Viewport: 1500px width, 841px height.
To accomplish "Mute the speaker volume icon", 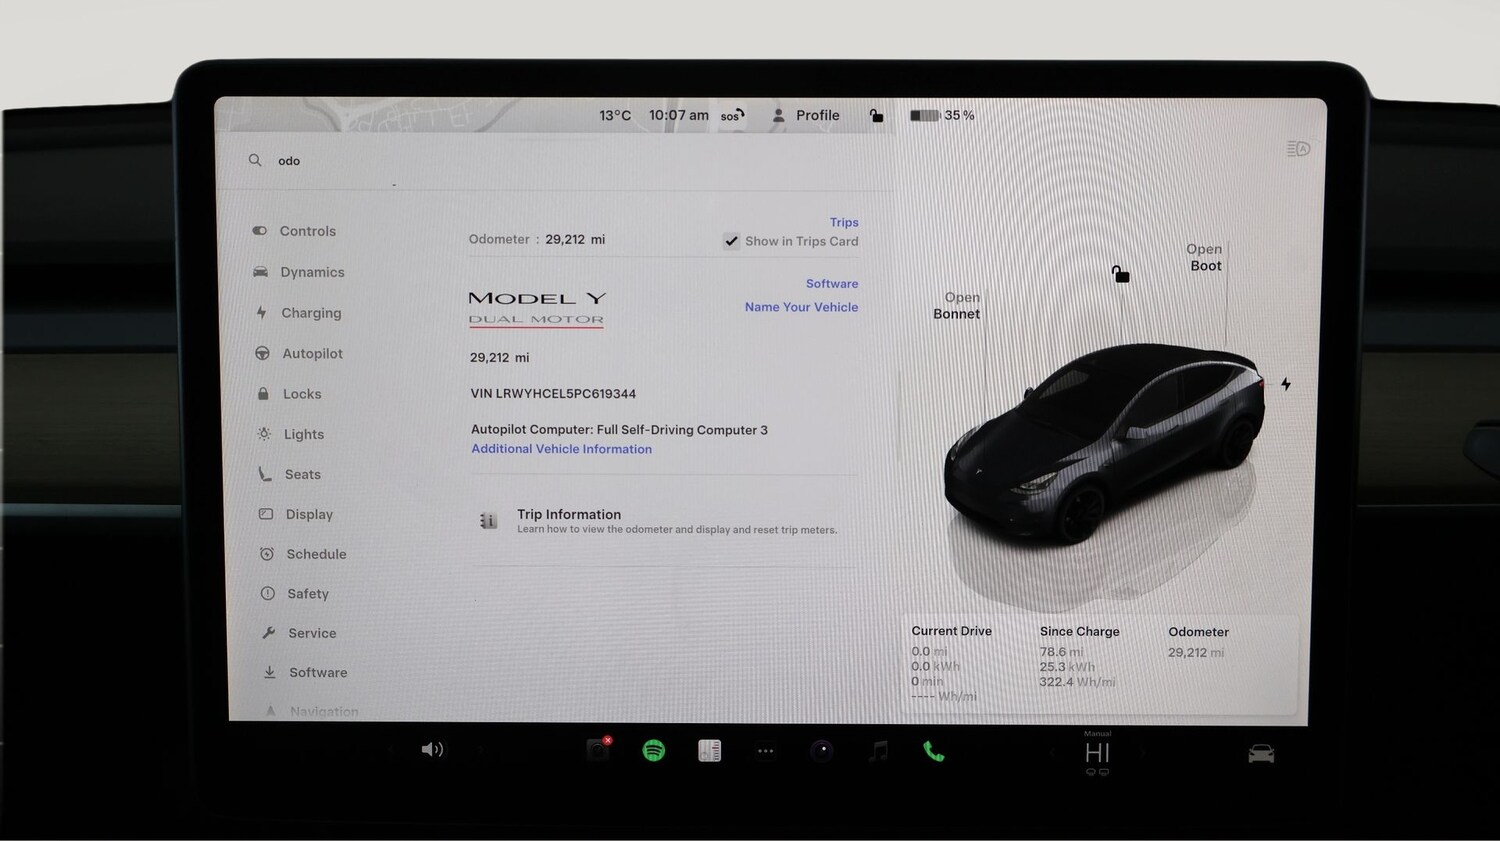I will click(432, 749).
